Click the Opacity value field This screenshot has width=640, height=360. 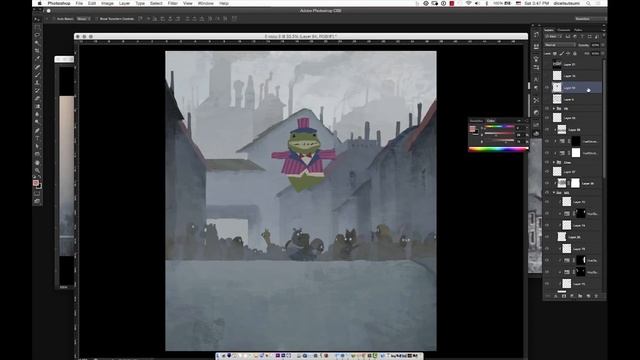click(595, 45)
